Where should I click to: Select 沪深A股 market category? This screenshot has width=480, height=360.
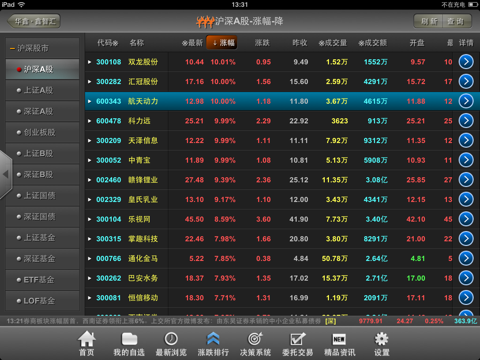tap(42, 69)
